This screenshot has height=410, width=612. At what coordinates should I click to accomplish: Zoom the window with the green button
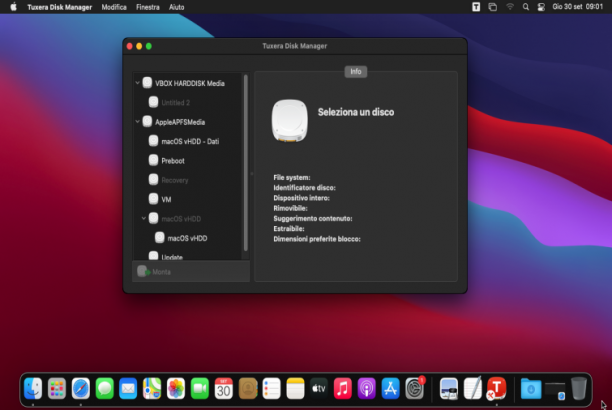pyautogui.click(x=149, y=46)
